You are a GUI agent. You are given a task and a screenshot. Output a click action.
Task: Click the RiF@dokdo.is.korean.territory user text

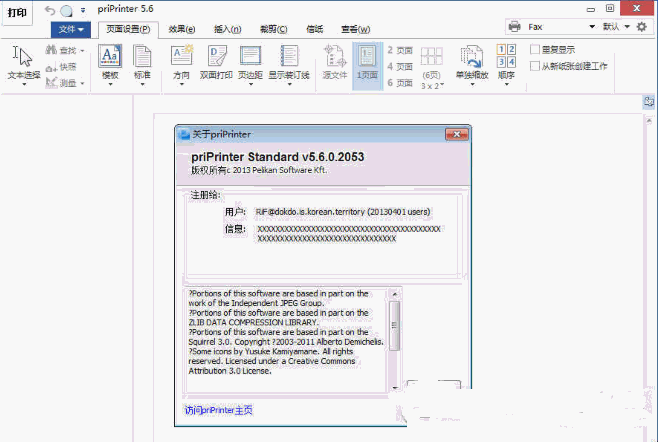pos(343,212)
